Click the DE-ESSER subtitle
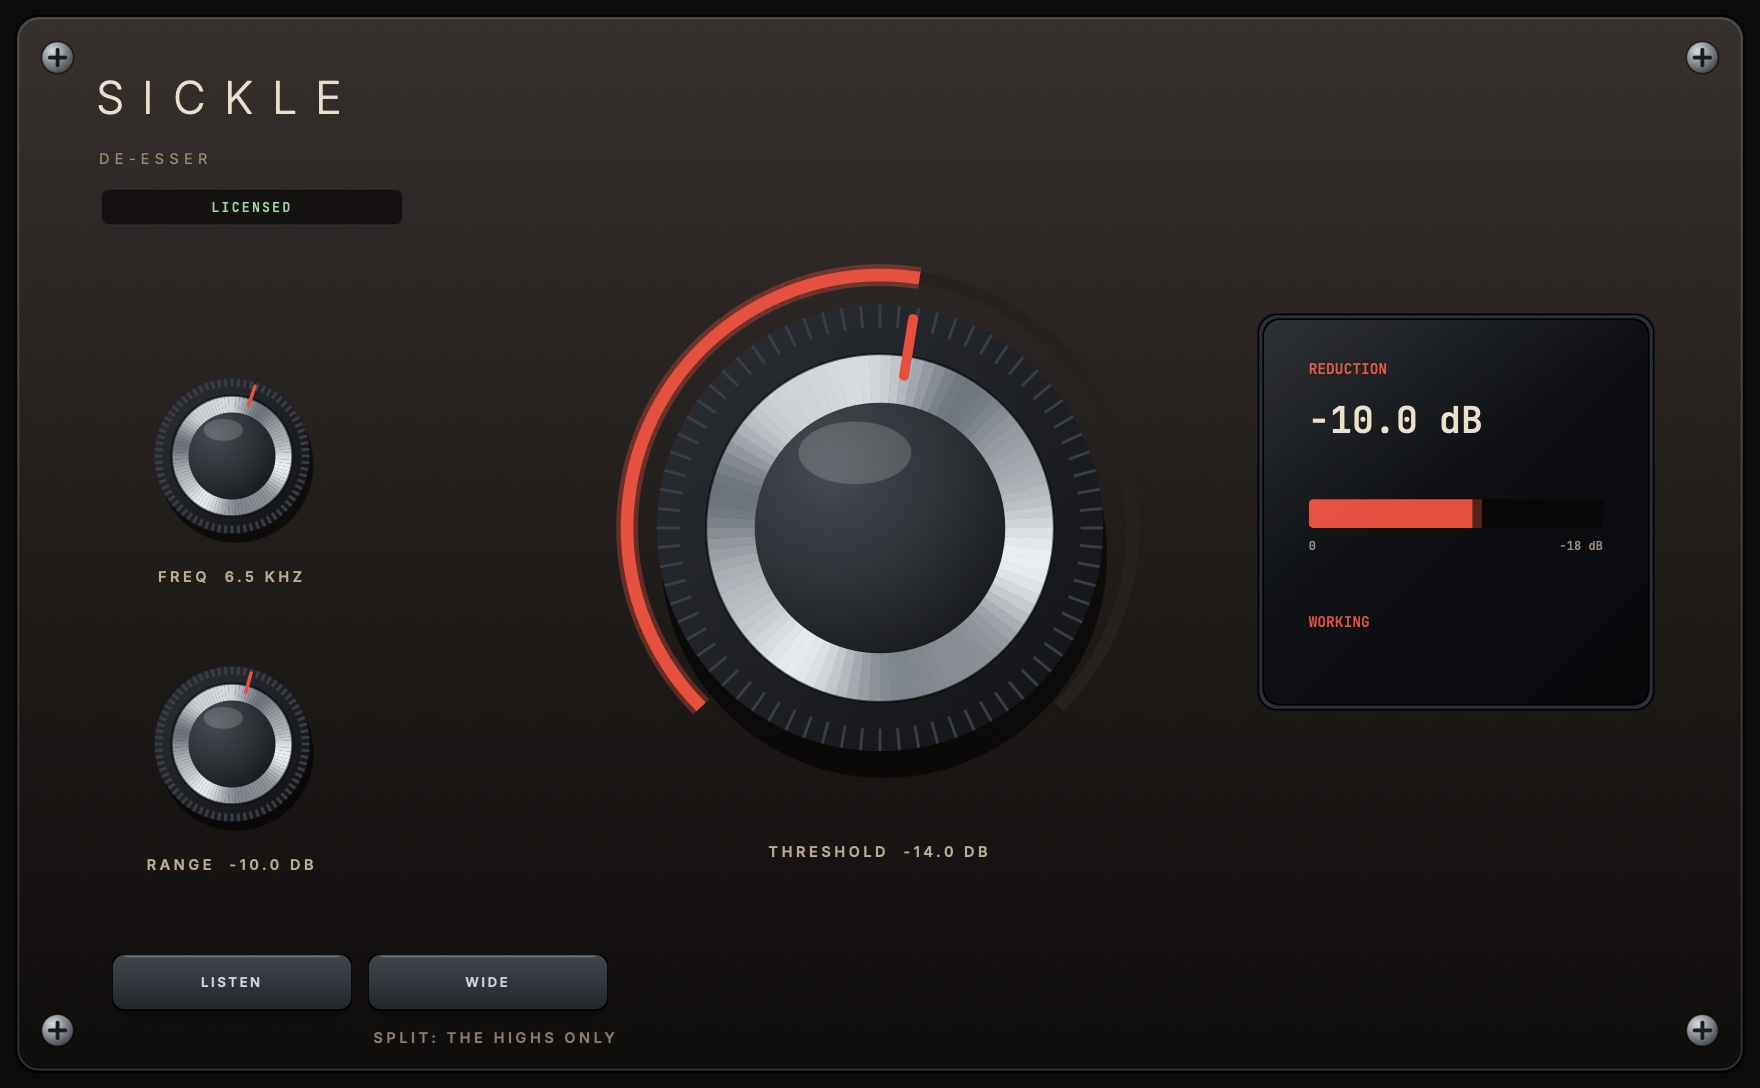The height and width of the screenshot is (1088, 1760). point(155,159)
